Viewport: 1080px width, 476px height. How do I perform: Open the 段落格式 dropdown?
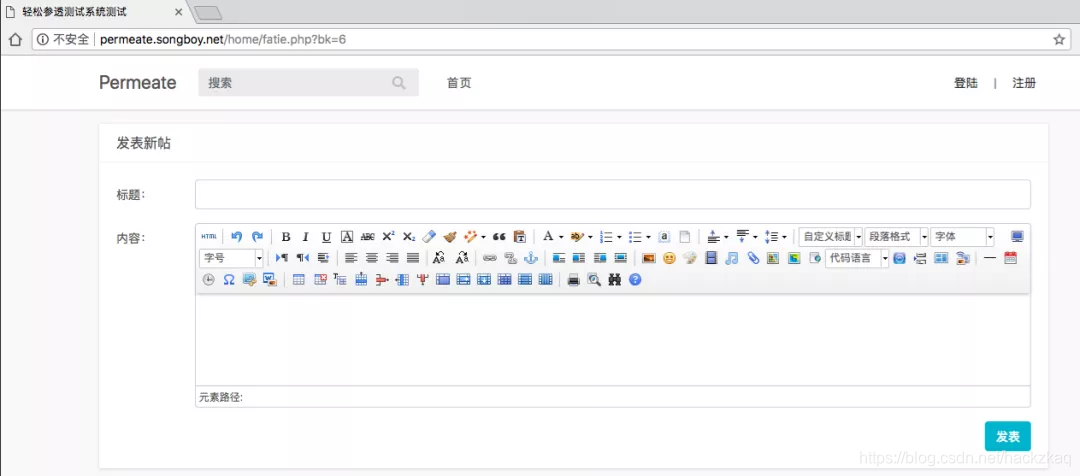[896, 236]
